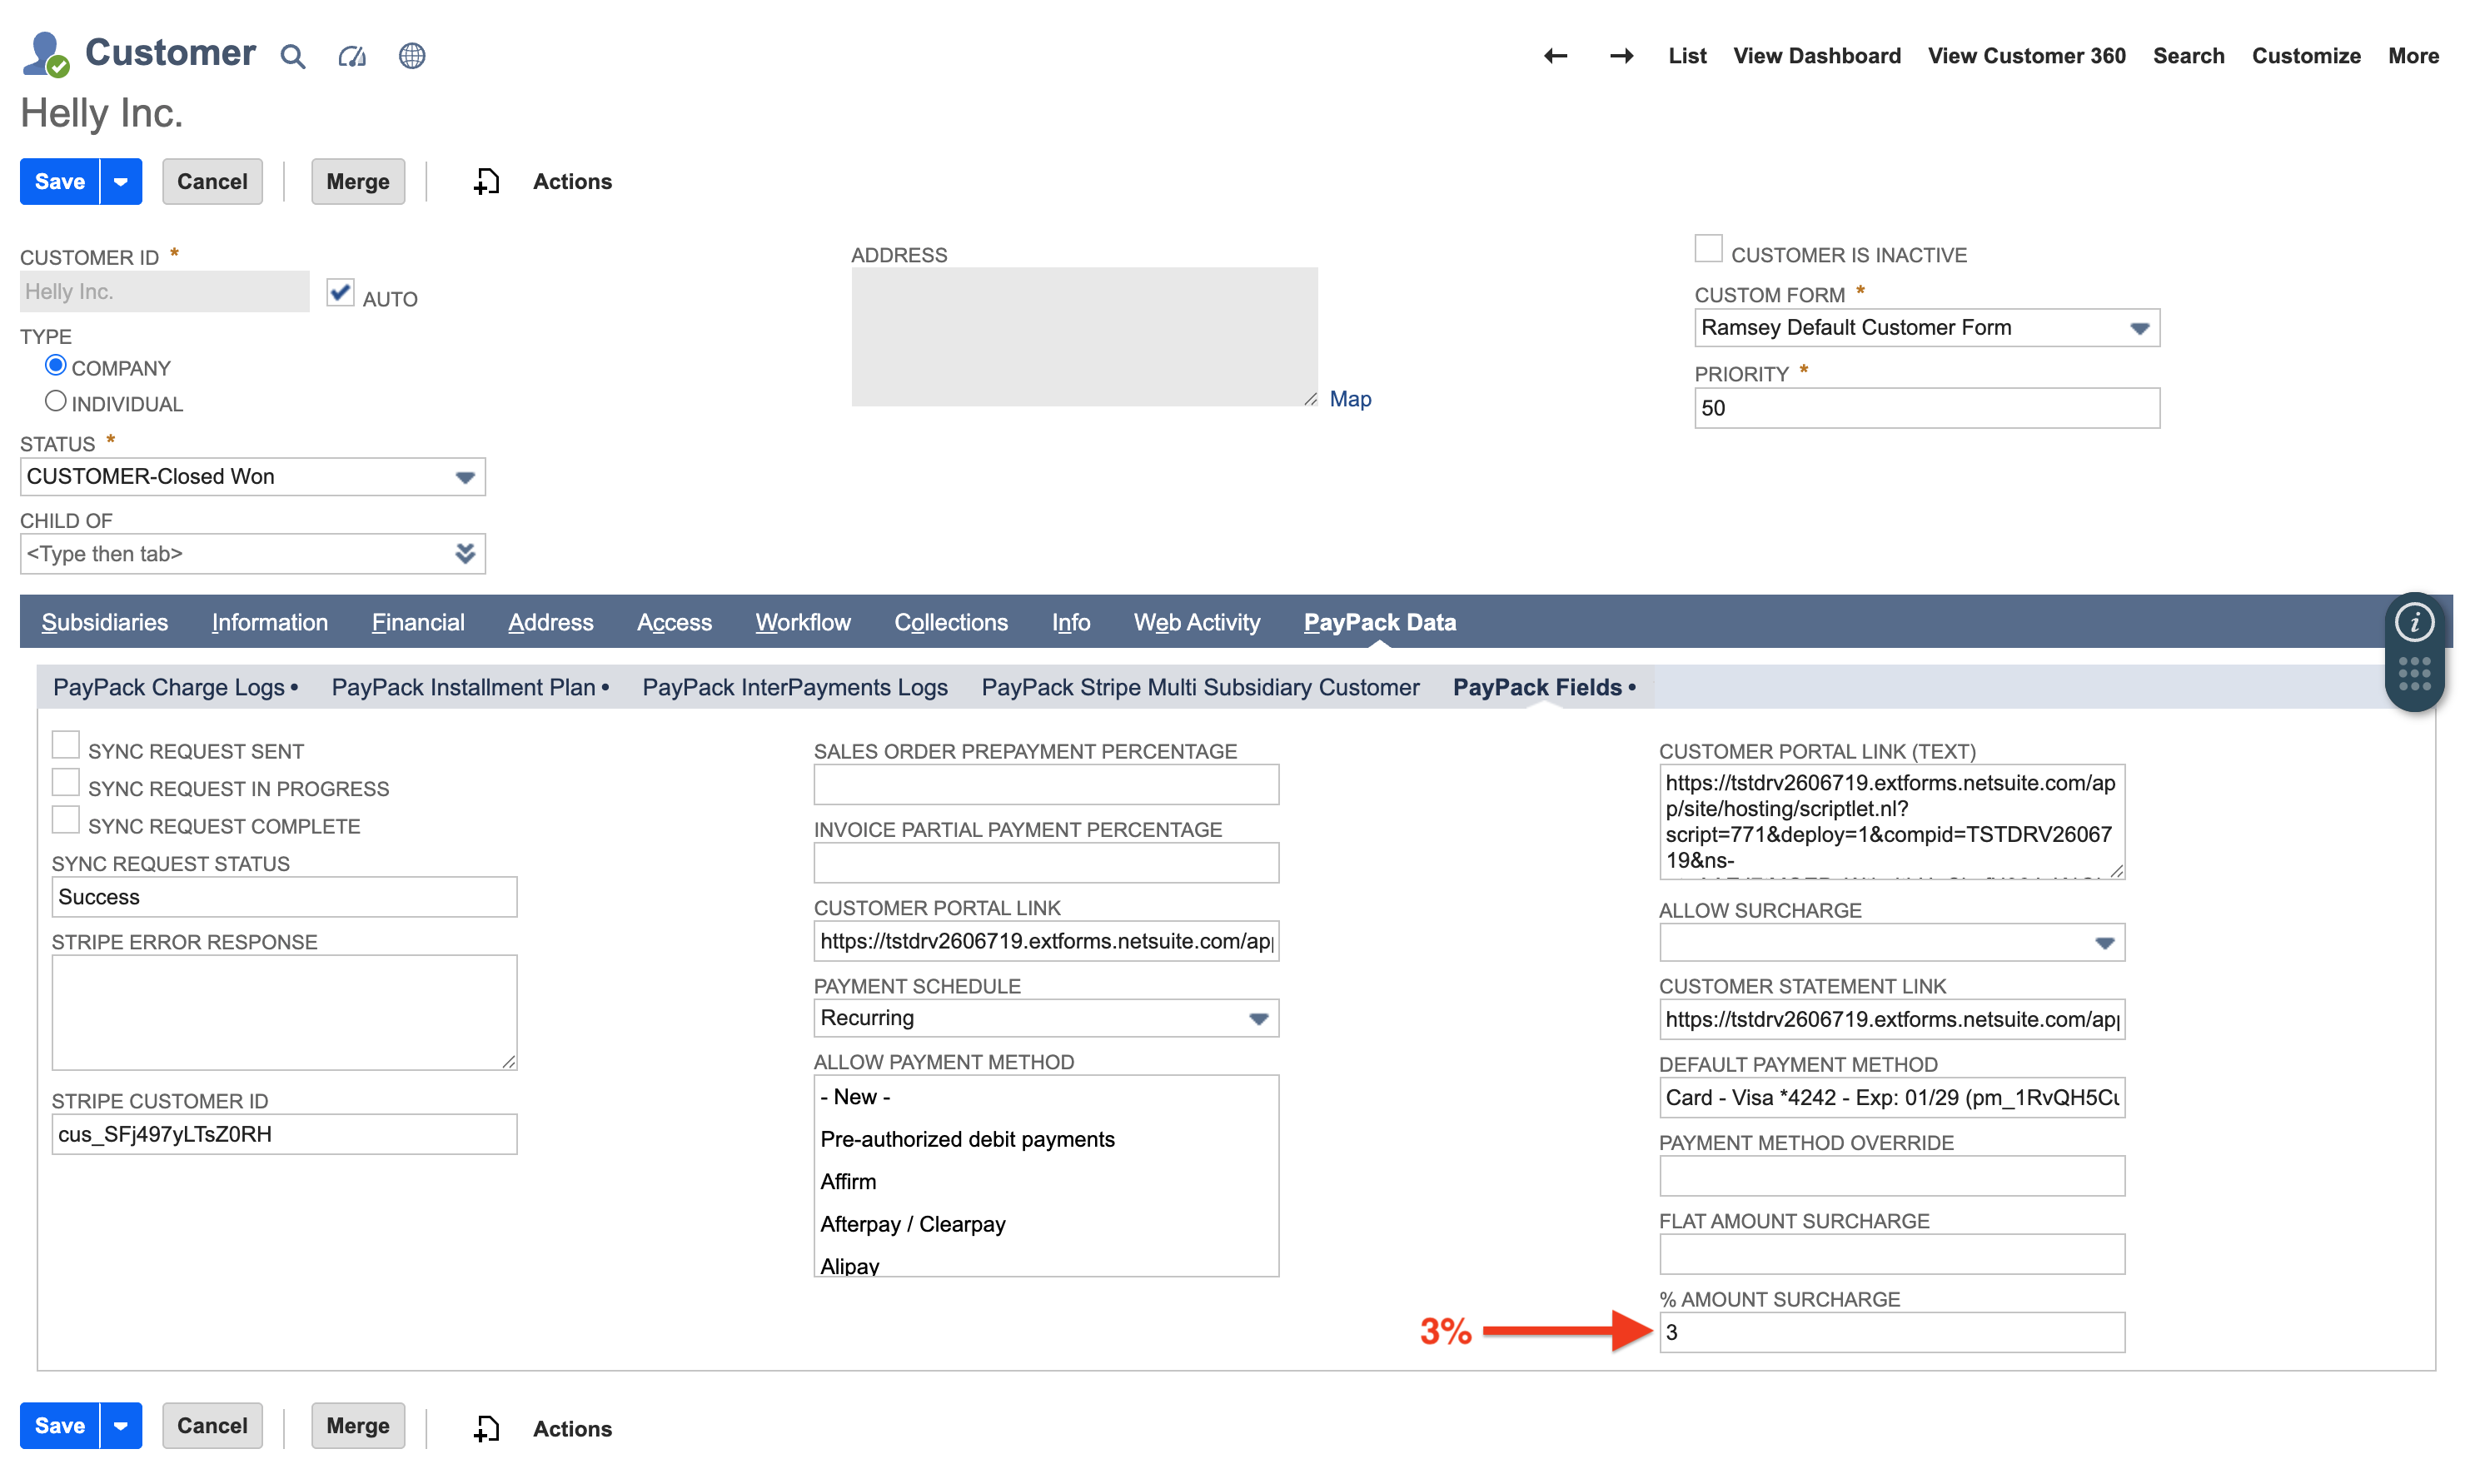2465x1484 pixels.
Task: Open the dashboard gauge icon
Action: pyautogui.click(x=352, y=56)
